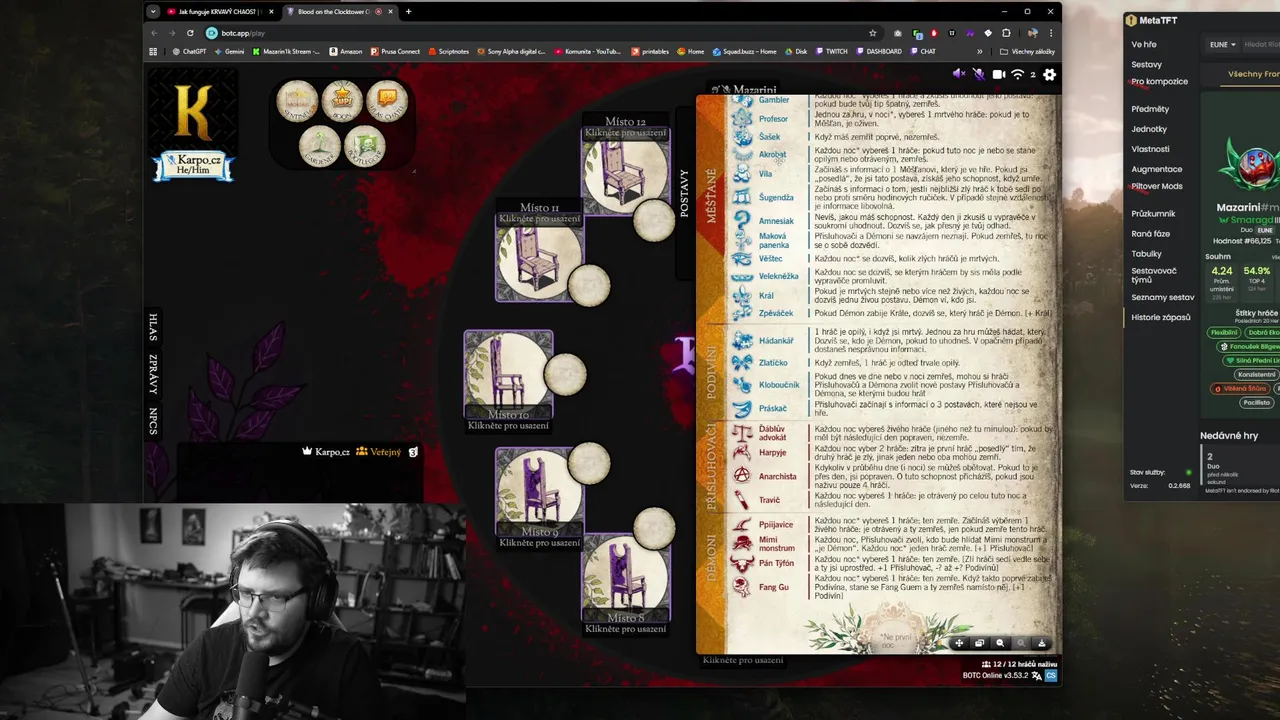The height and width of the screenshot is (720, 1280).
Task: Reload the botc.app page
Action: point(190,33)
